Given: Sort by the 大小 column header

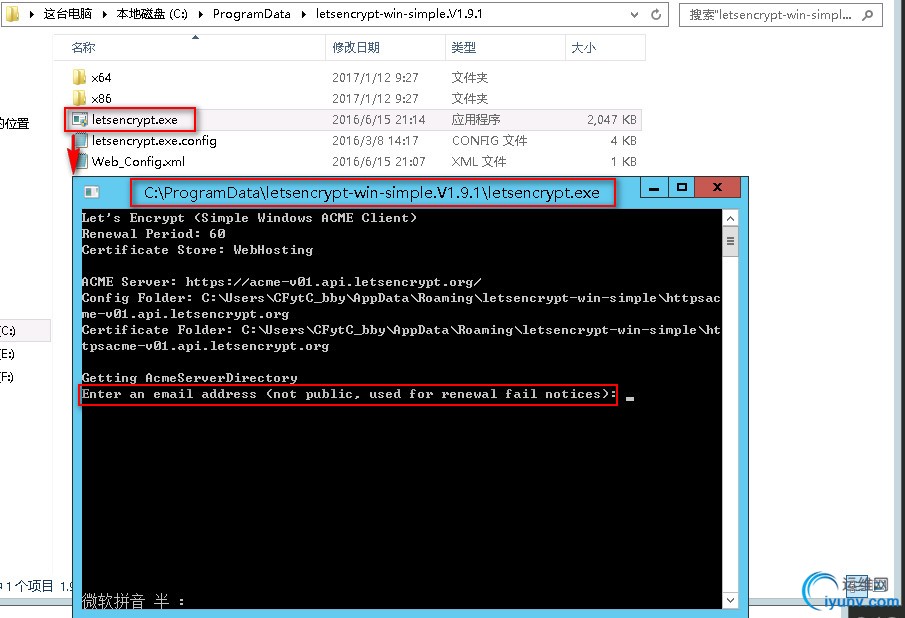Looking at the screenshot, I should pyautogui.click(x=605, y=47).
